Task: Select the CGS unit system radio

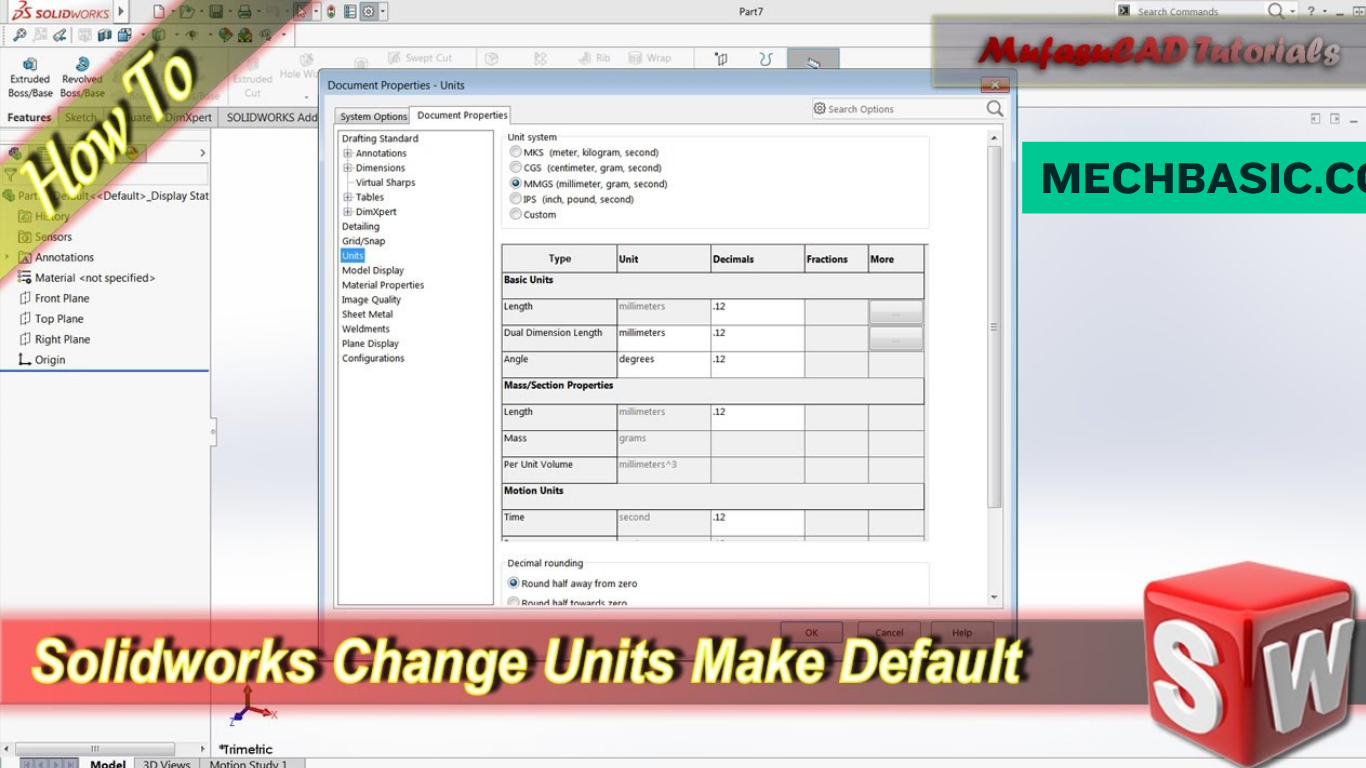Action: point(516,168)
